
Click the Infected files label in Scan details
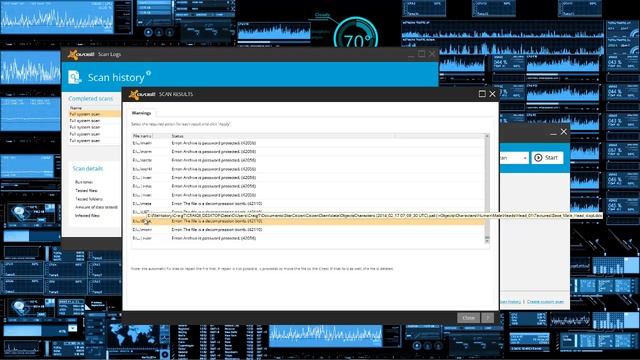point(87,216)
